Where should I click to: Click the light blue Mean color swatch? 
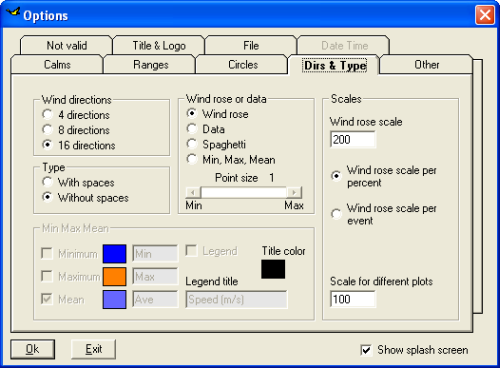pyautogui.click(x=115, y=299)
